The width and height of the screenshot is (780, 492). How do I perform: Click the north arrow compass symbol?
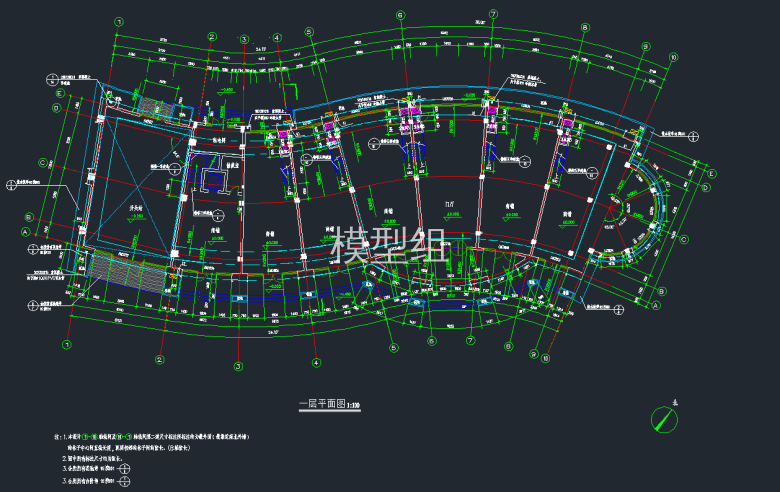pyautogui.click(x=664, y=419)
